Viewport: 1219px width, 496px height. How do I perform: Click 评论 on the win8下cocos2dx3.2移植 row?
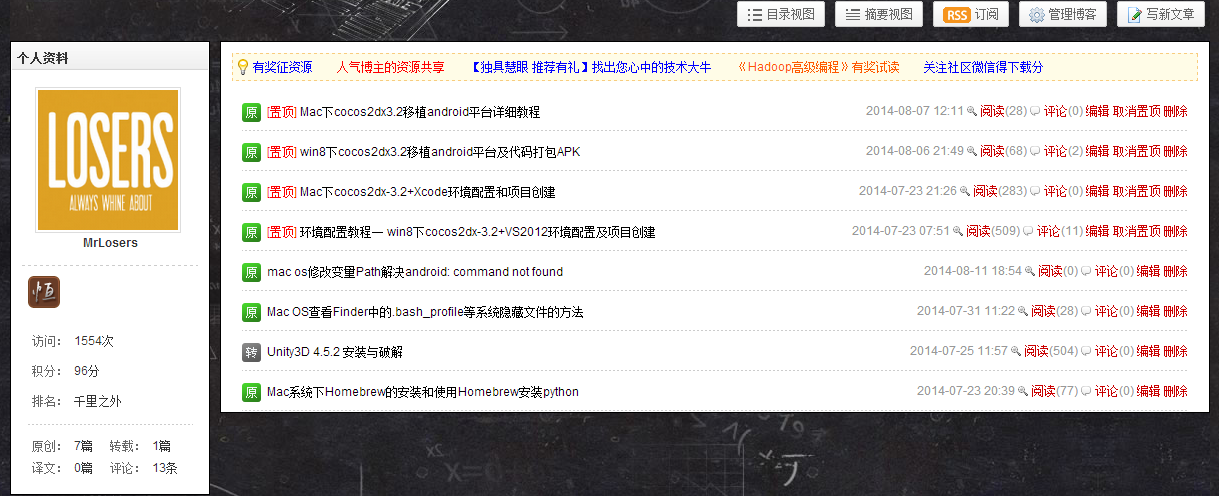[1056, 151]
